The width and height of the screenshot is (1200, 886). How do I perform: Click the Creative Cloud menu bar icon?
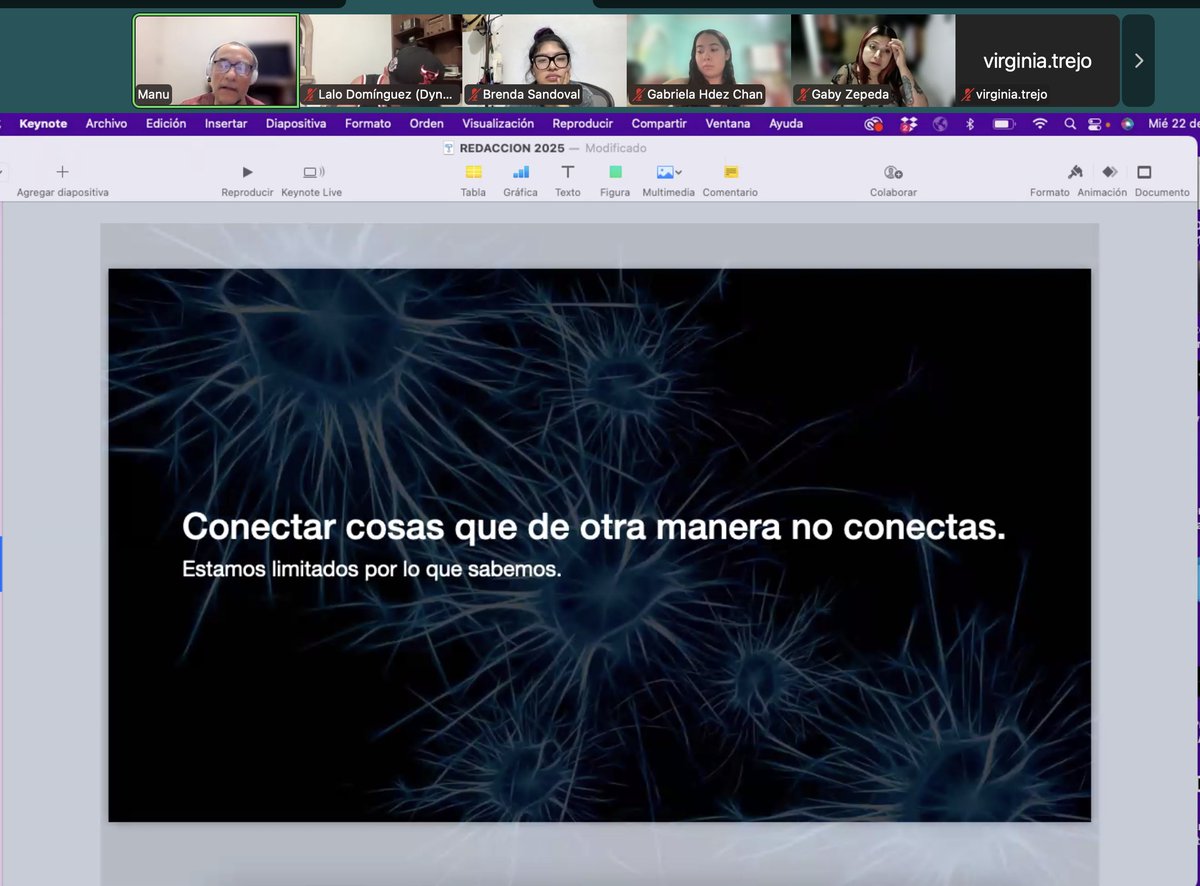(874, 124)
